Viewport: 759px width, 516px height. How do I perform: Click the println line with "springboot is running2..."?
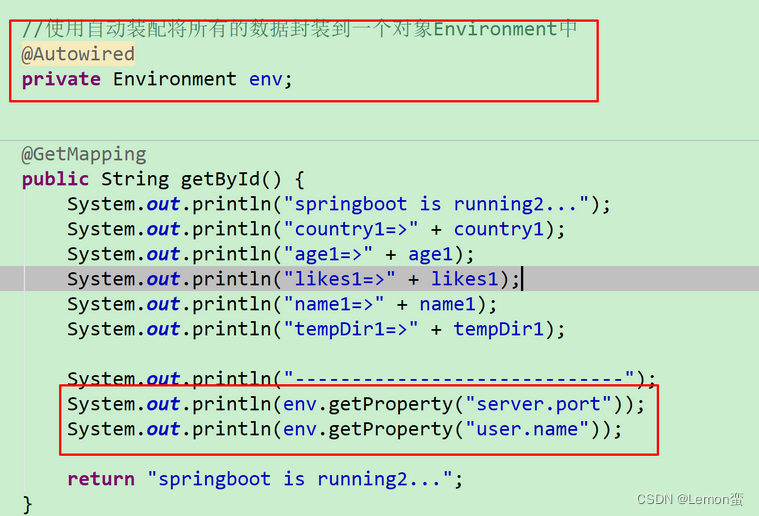[x=339, y=204]
